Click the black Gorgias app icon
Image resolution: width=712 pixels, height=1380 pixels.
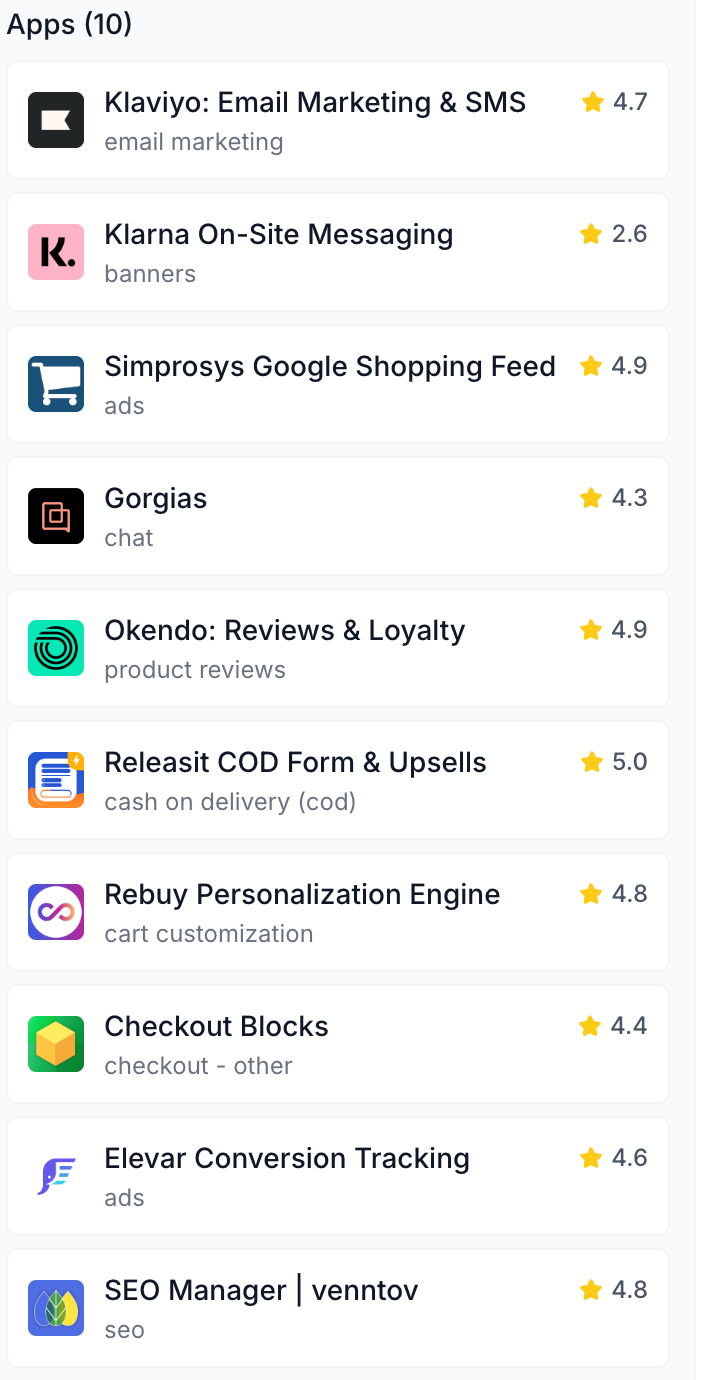pos(56,516)
